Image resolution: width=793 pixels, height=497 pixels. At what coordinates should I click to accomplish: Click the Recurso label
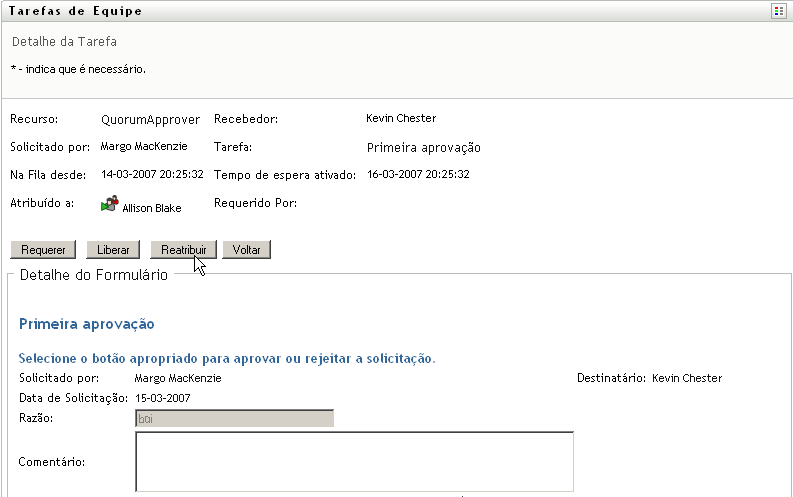[34, 119]
